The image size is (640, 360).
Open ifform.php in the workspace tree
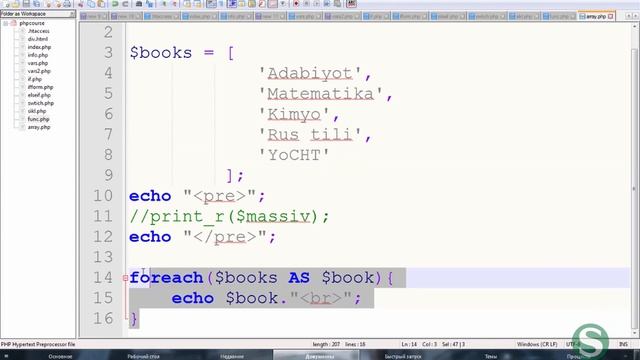pos(40,87)
